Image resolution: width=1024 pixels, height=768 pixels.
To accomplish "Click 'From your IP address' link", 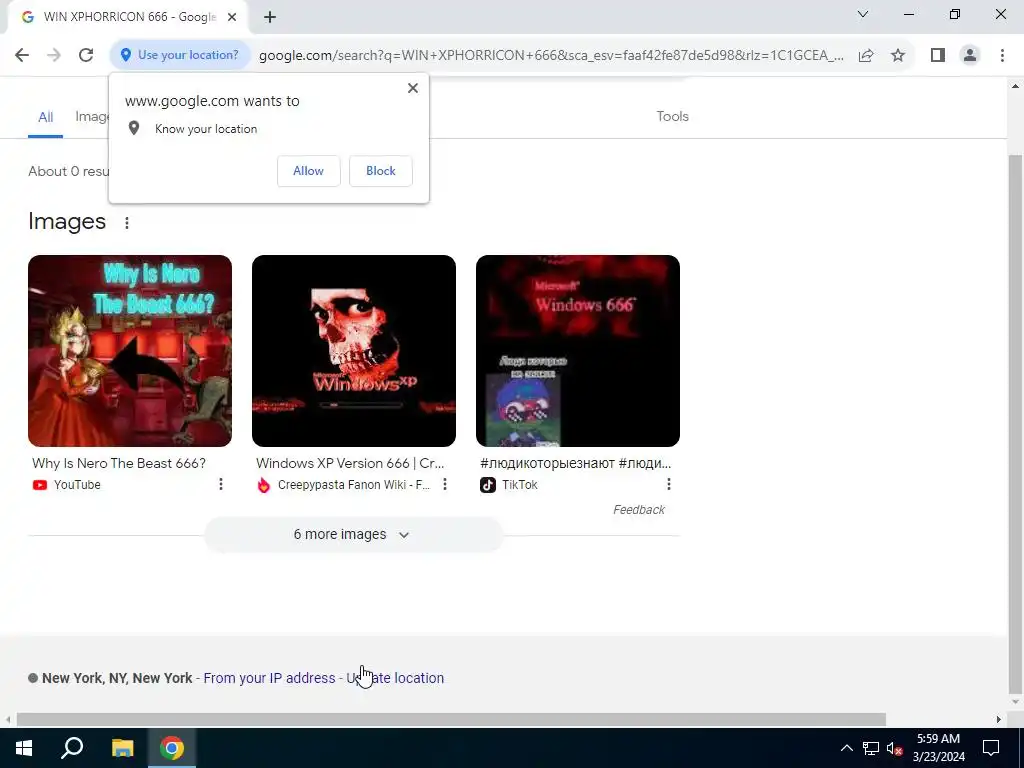I will tap(269, 678).
